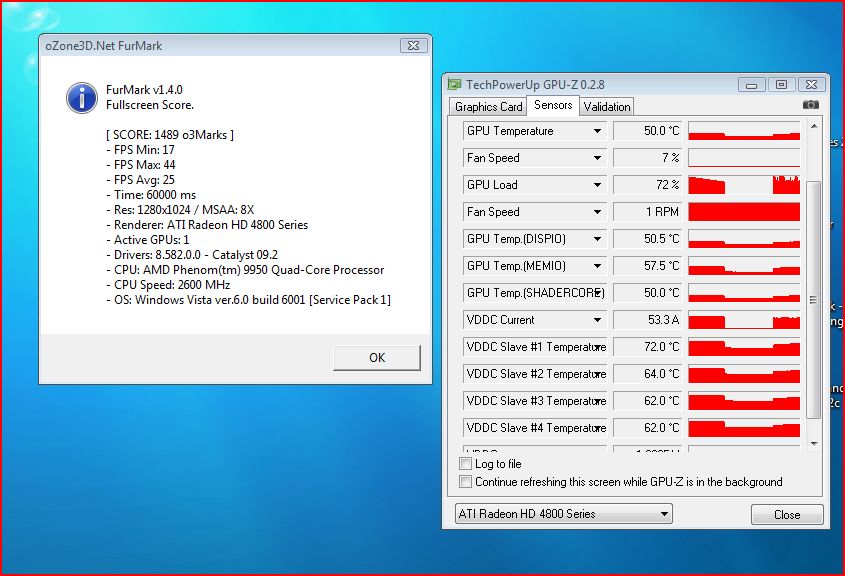Click scroll down arrow in sensors list
845x576 pixels.
[814, 443]
